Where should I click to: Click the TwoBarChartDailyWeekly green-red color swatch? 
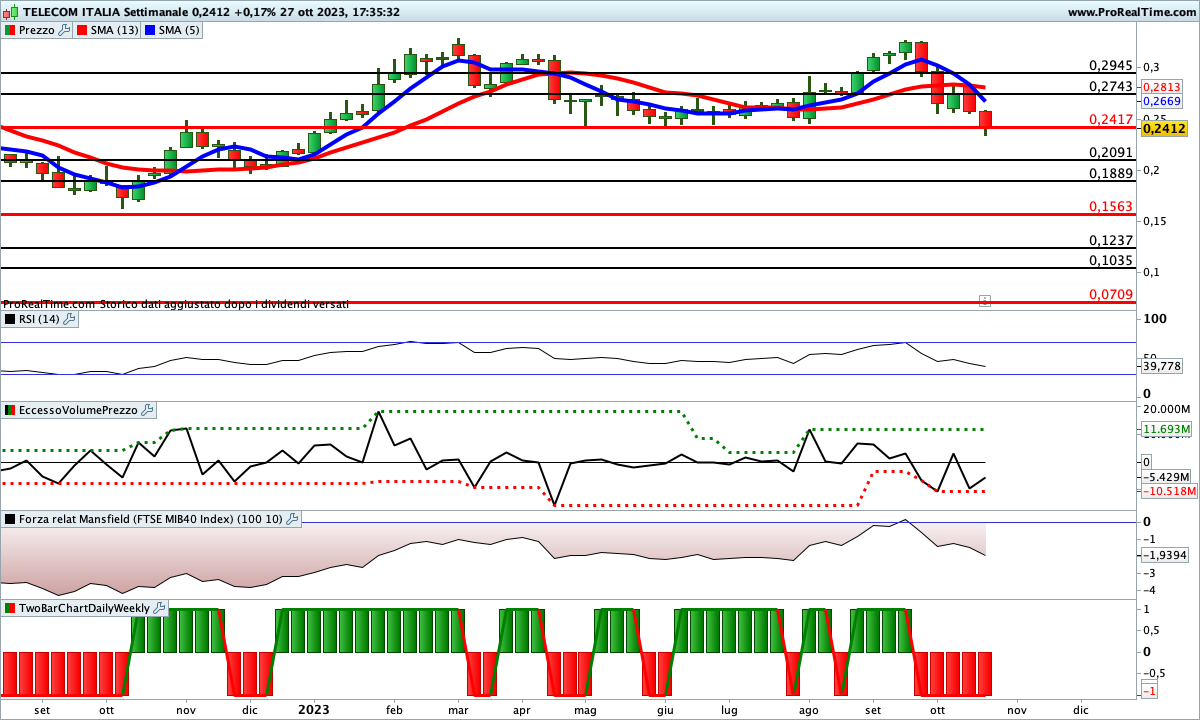10,608
